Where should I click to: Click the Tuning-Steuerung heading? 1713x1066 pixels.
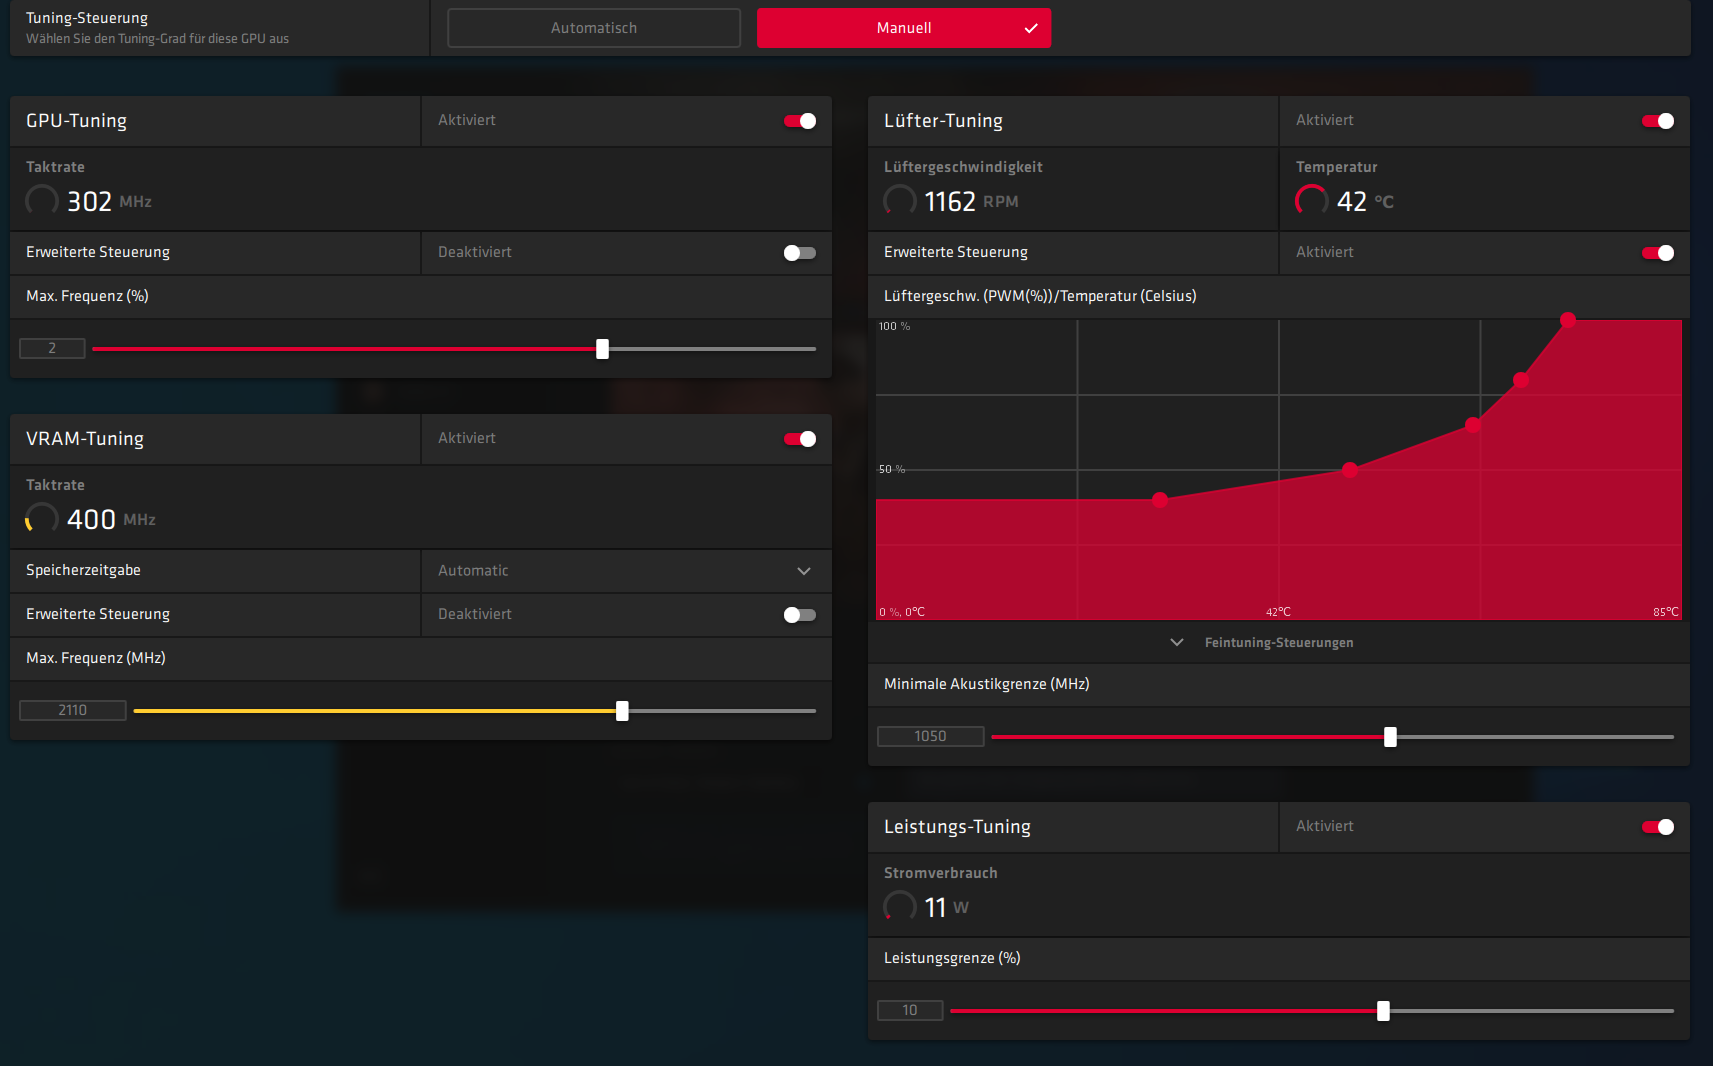coord(87,18)
